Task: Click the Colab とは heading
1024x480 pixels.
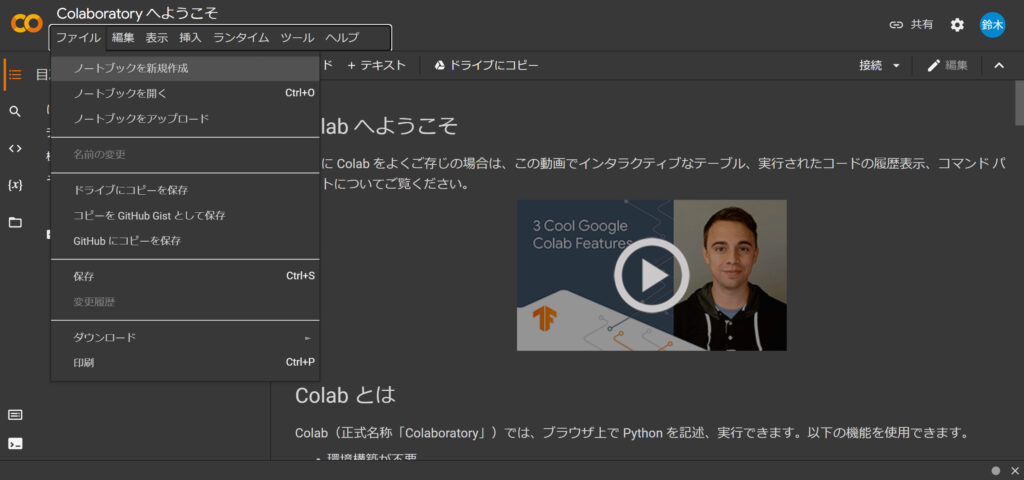Action: click(x=345, y=395)
